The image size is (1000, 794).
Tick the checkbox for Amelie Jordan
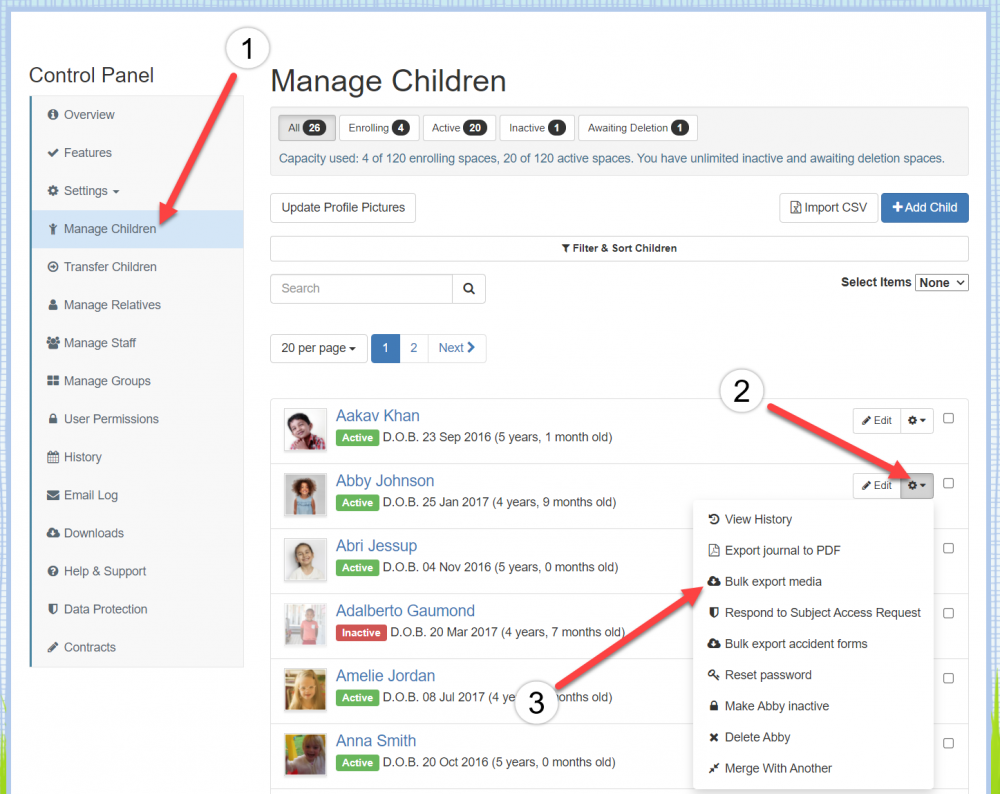click(948, 679)
